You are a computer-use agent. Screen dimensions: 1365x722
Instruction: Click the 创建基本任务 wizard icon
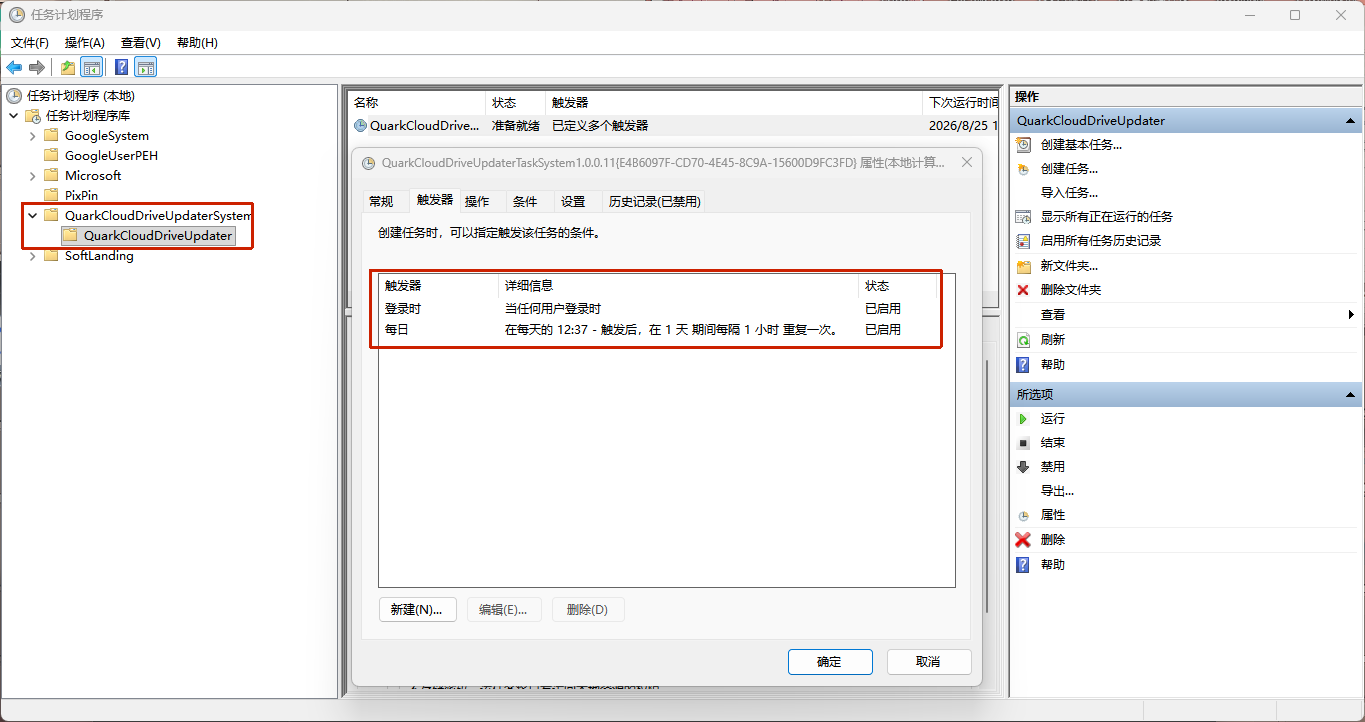tap(1023, 144)
